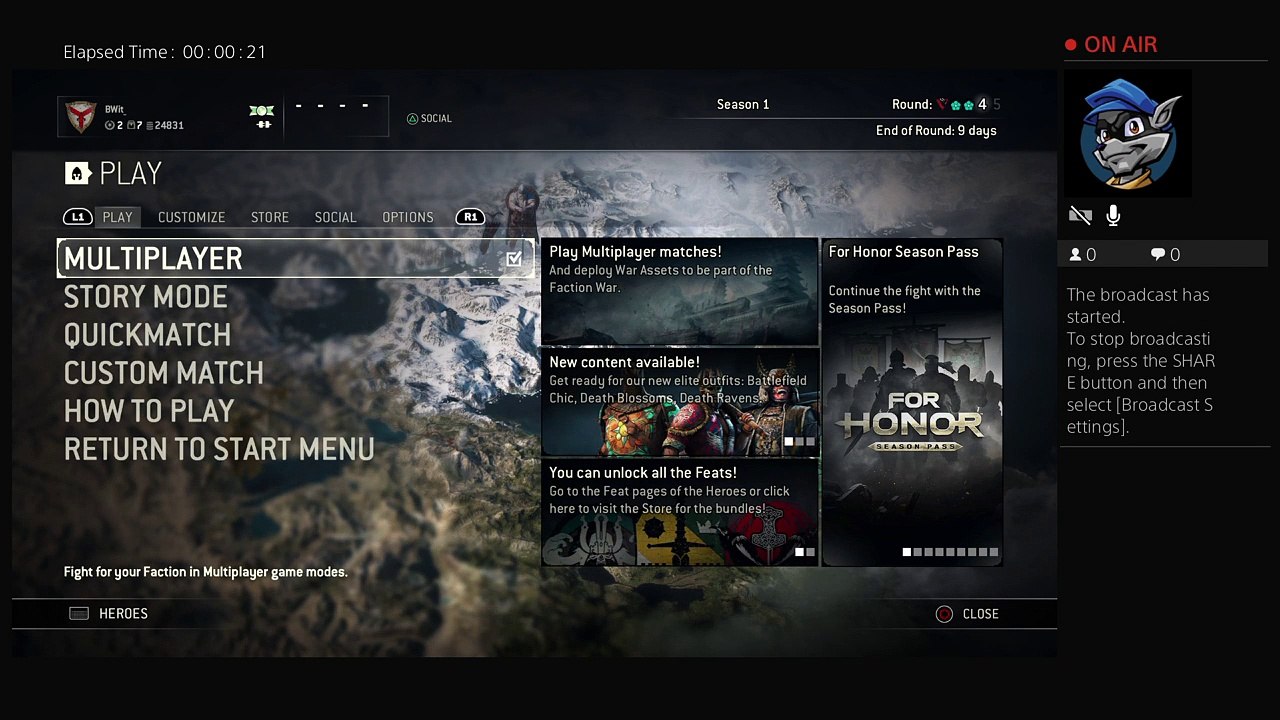This screenshot has height=720, width=1280.
Task: Click the round number 4
Action: 982,104
